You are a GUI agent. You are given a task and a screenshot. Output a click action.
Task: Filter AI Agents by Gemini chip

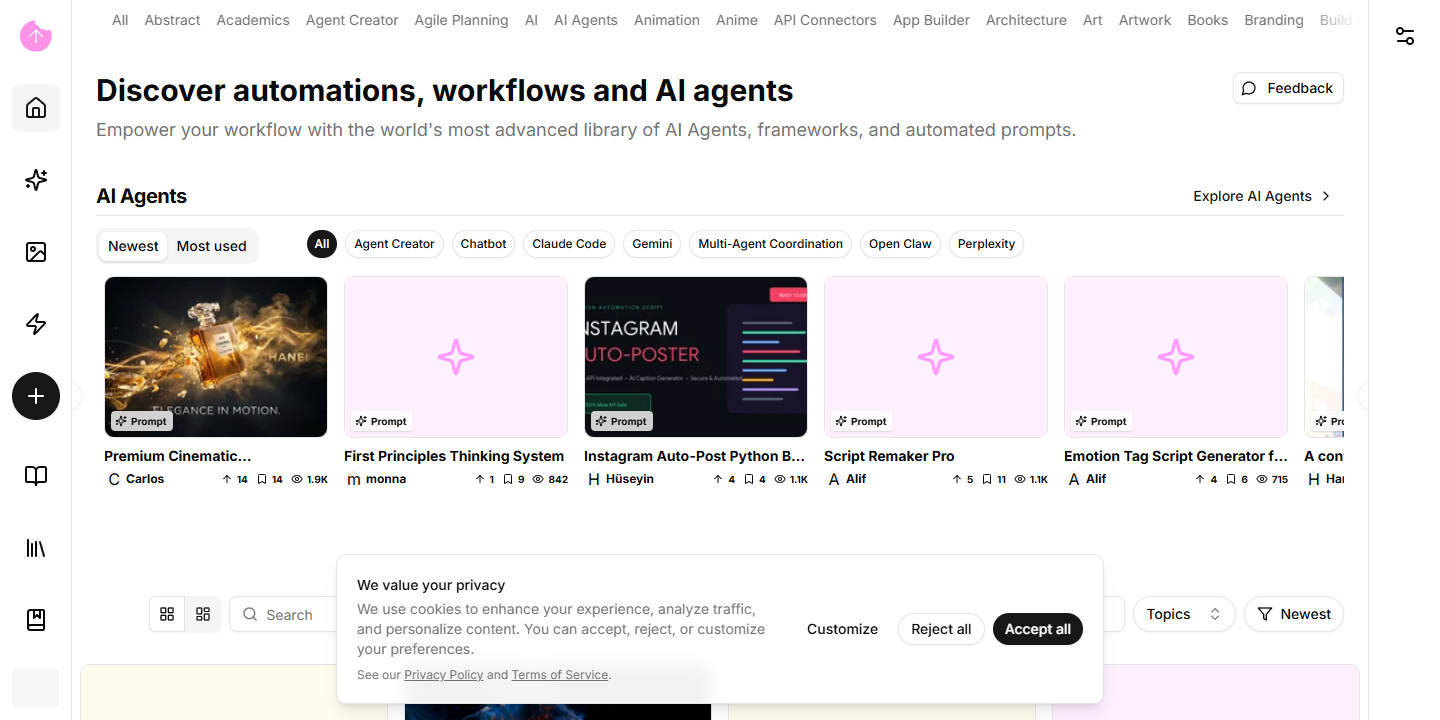[652, 244]
